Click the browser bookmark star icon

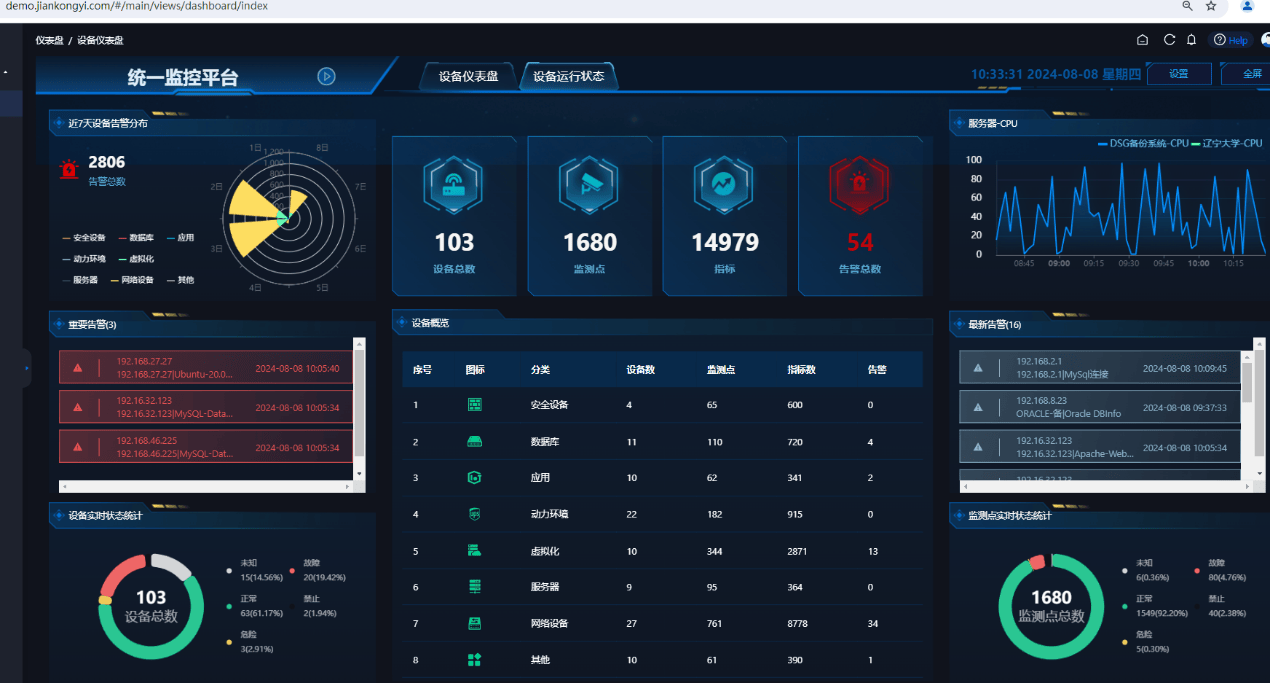tap(1211, 6)
